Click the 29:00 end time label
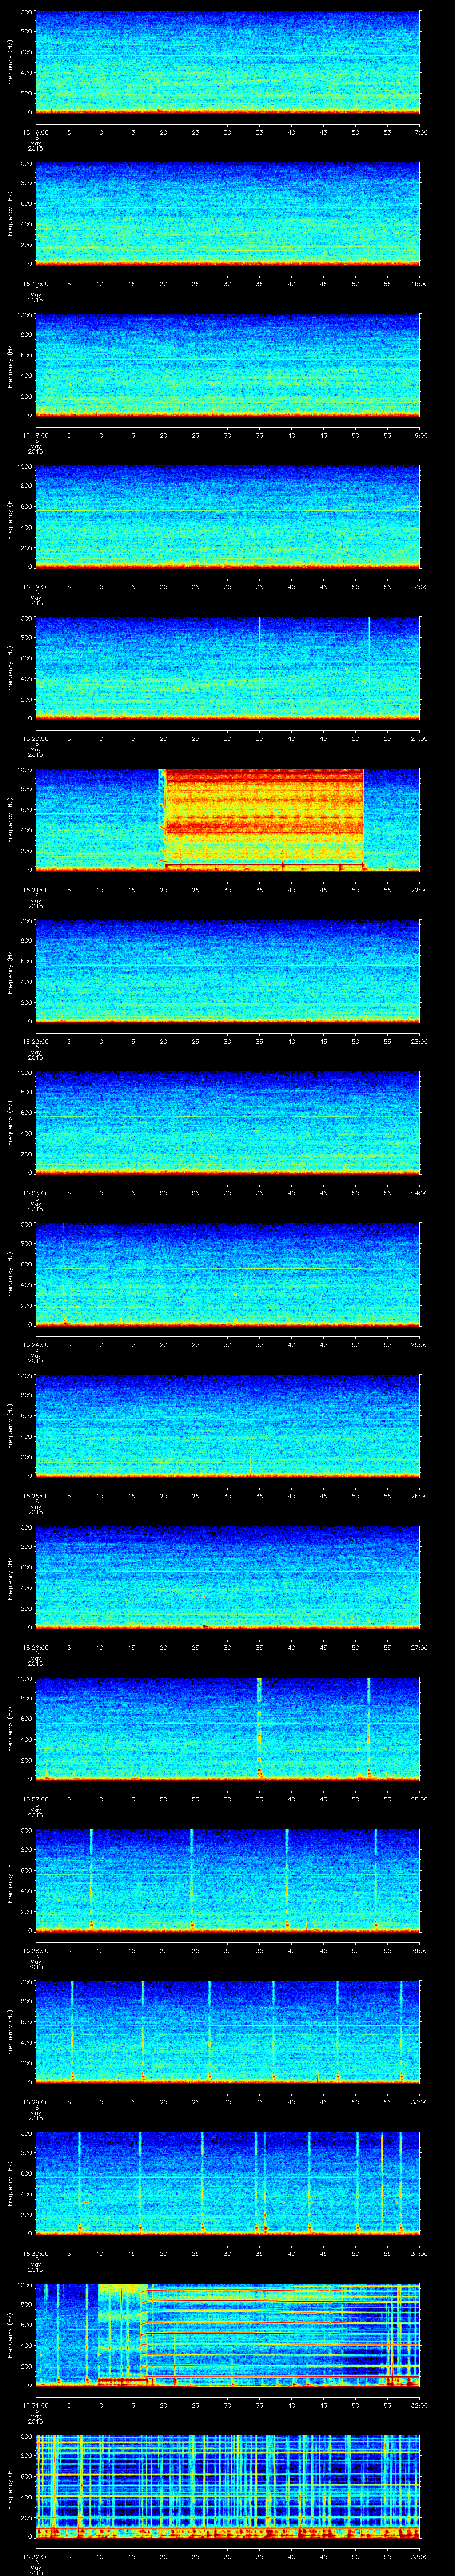 coord(419,1950)
